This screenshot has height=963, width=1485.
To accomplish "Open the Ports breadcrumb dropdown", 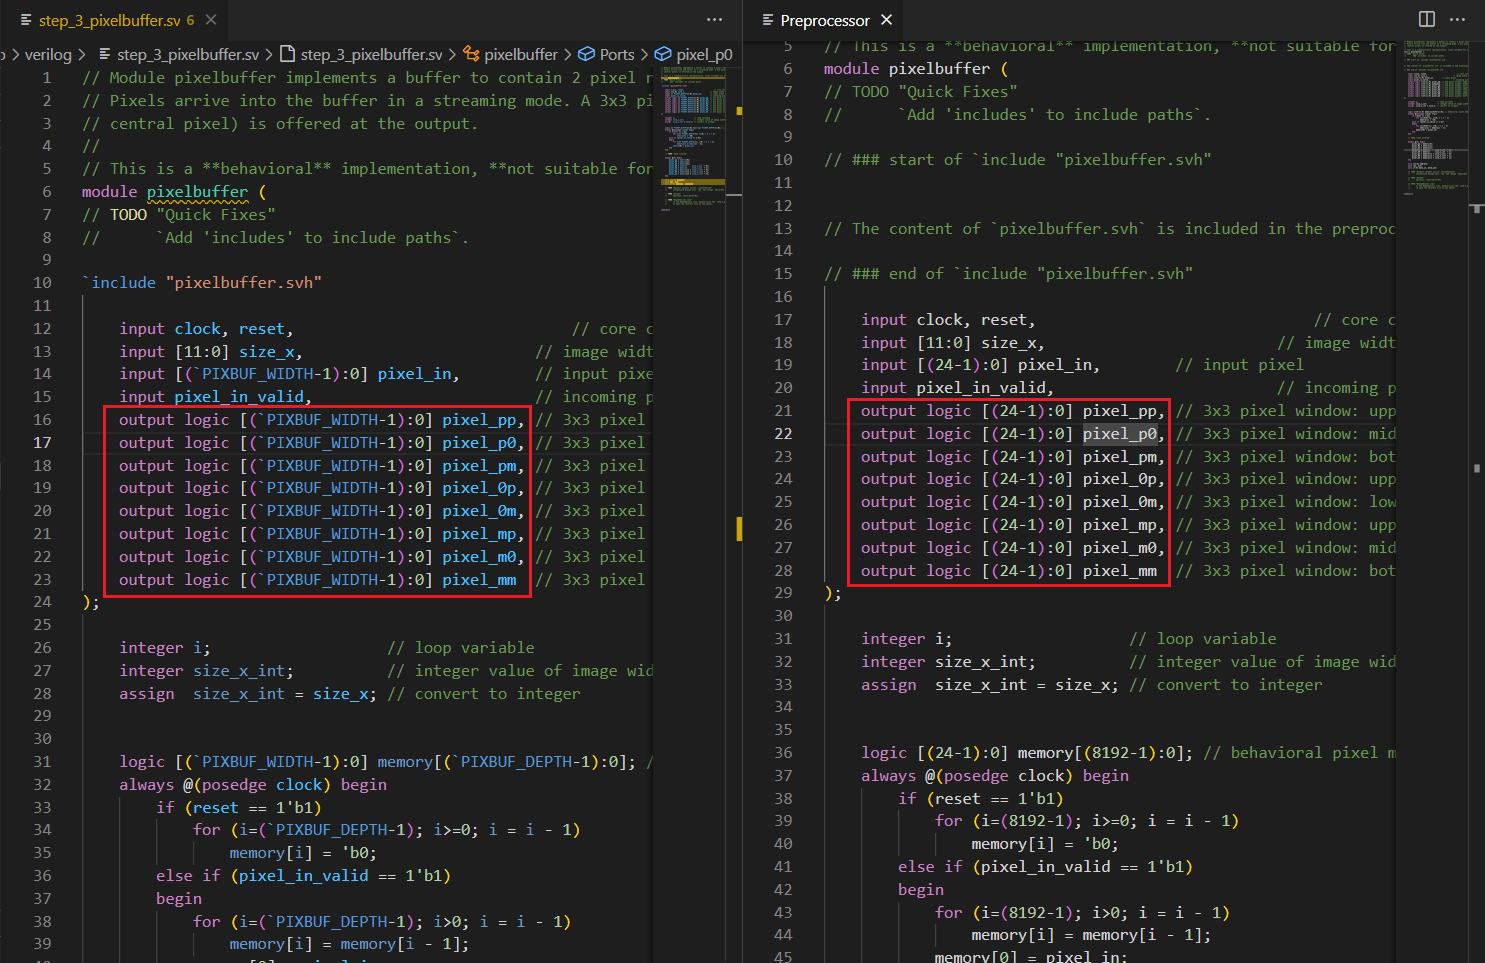I will click(x=617, y=54).
